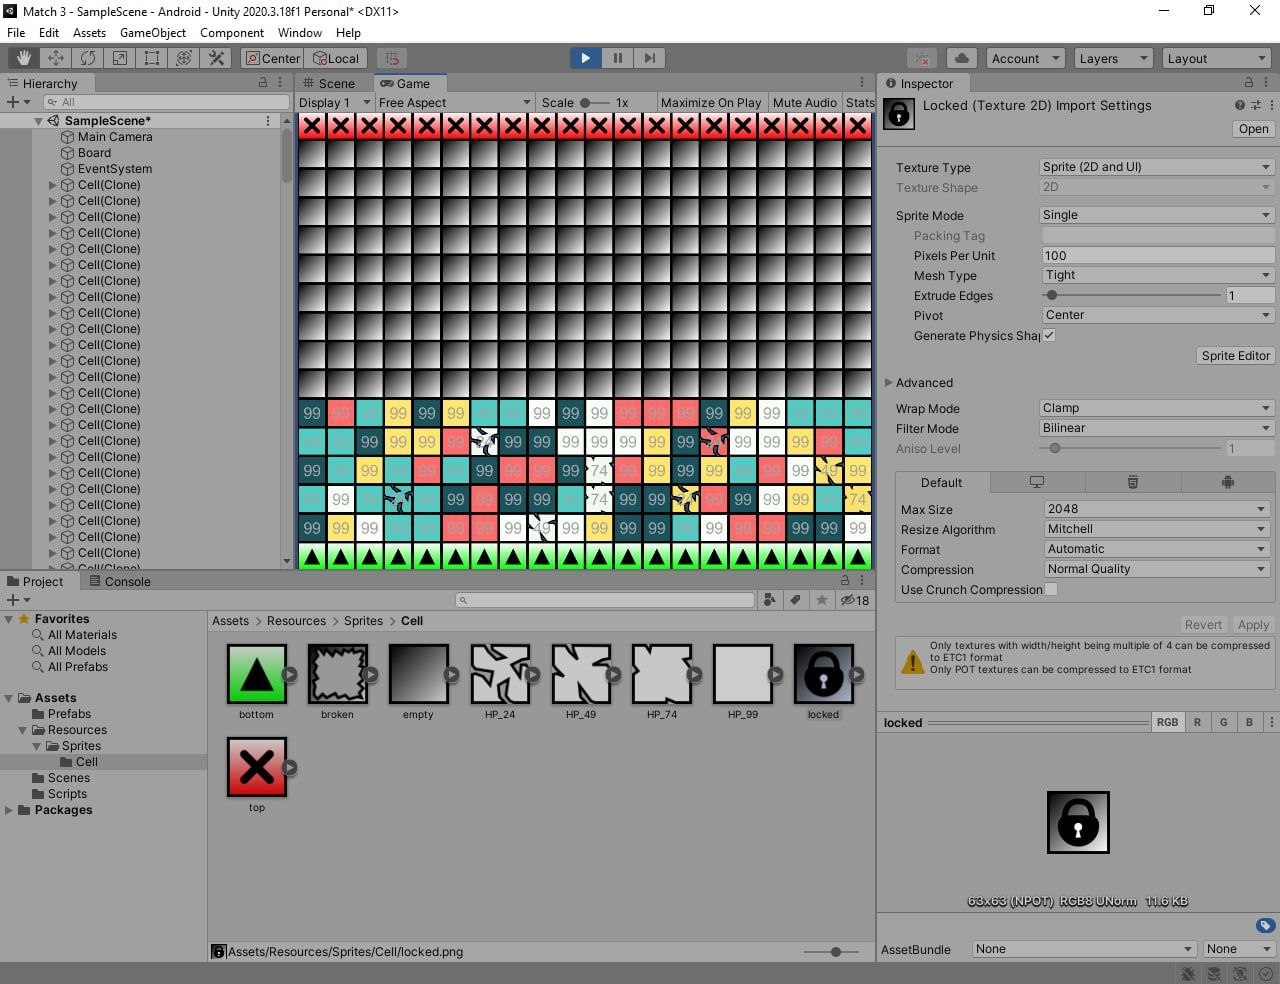Toggle Local rotation handle button
The height and width of the screenshot is (984, 1280).
336,58
